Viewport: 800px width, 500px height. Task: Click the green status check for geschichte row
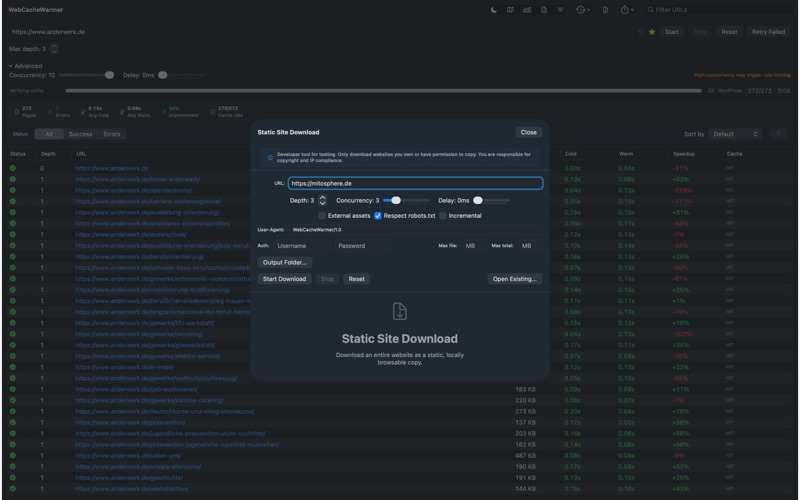pyautogui.click(x=13, y=478)
